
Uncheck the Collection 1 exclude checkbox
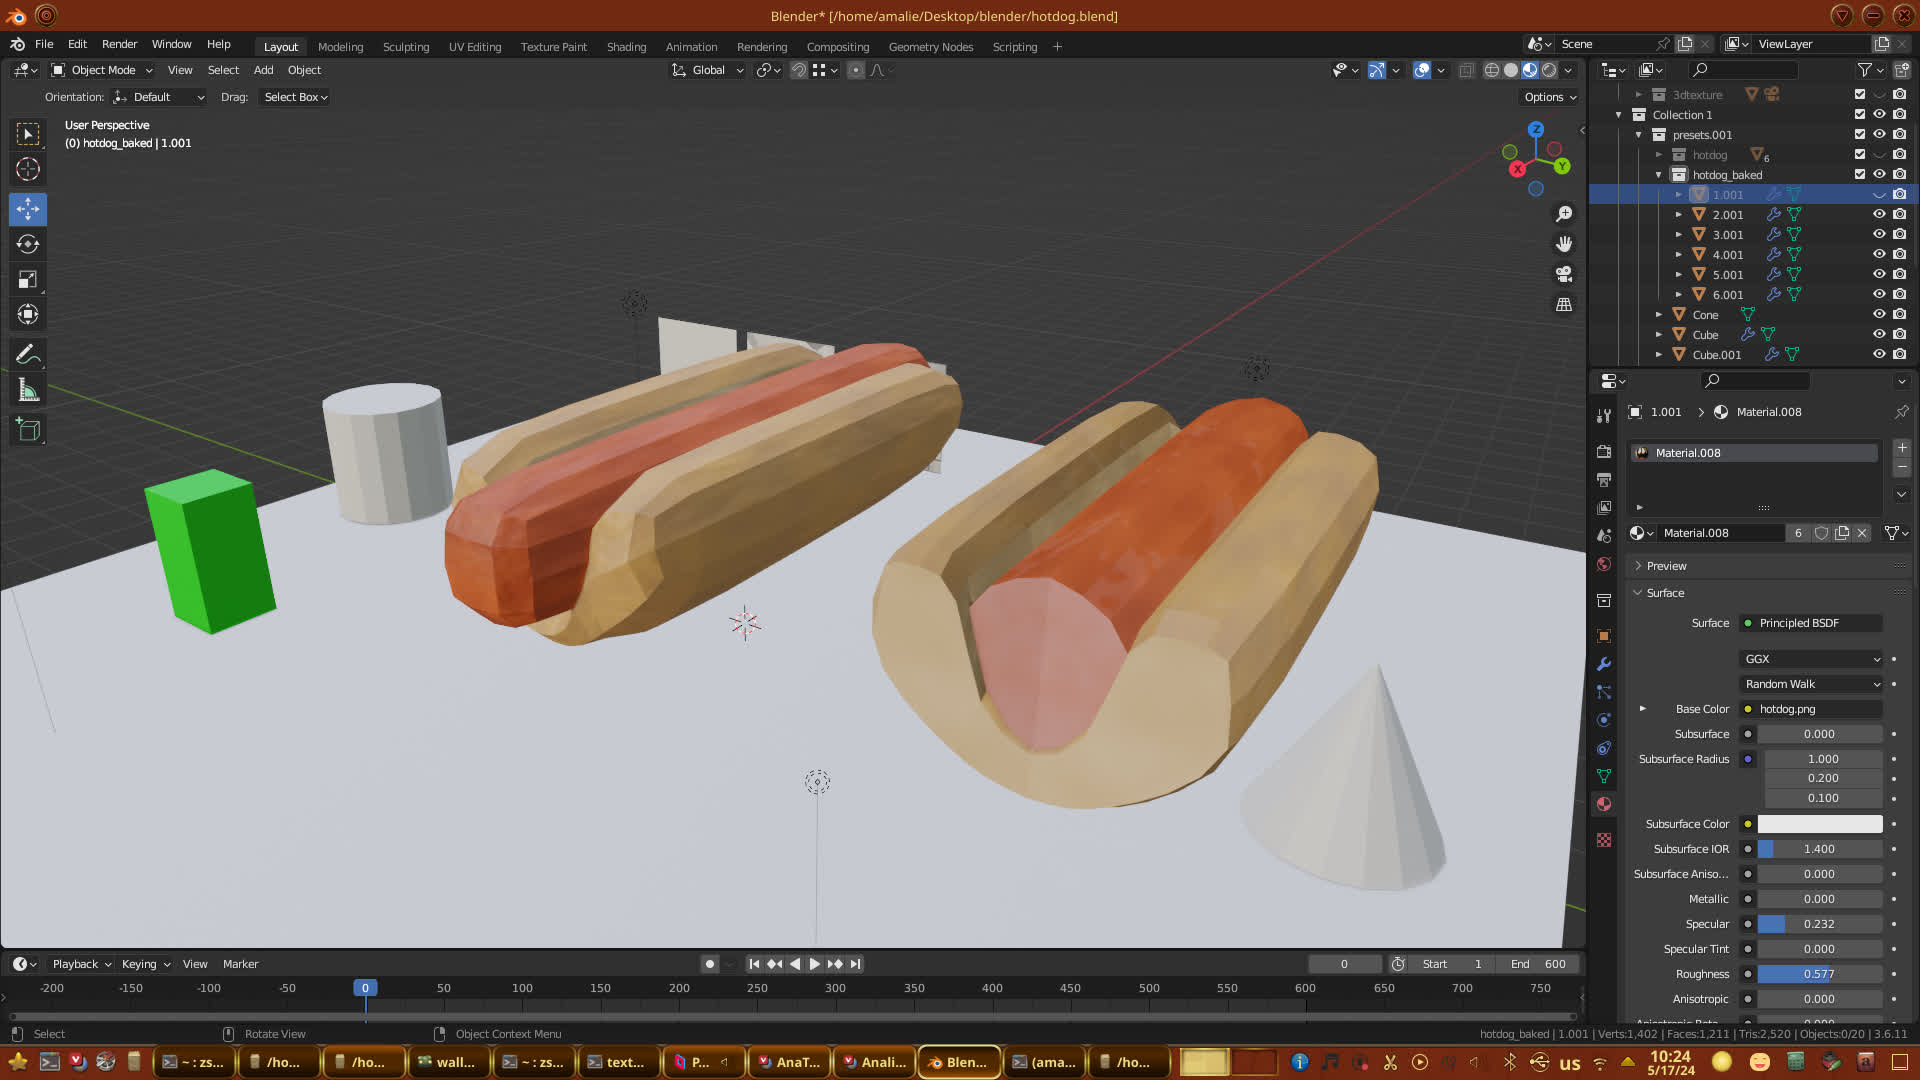tap(1860, 115)
